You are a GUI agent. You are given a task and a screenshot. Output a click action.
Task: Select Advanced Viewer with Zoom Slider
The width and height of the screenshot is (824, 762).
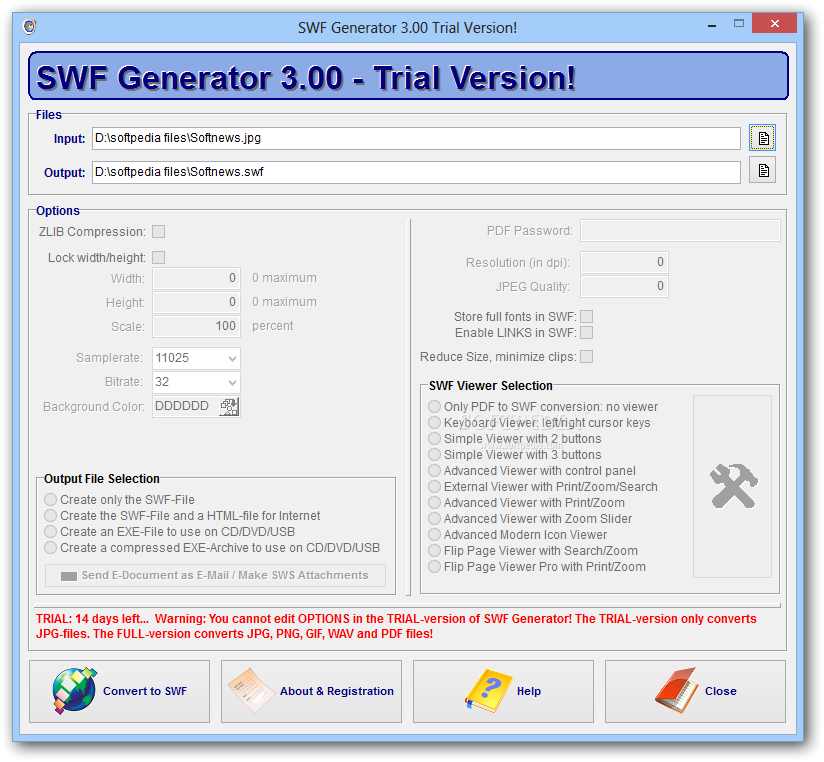pos(530,519)
